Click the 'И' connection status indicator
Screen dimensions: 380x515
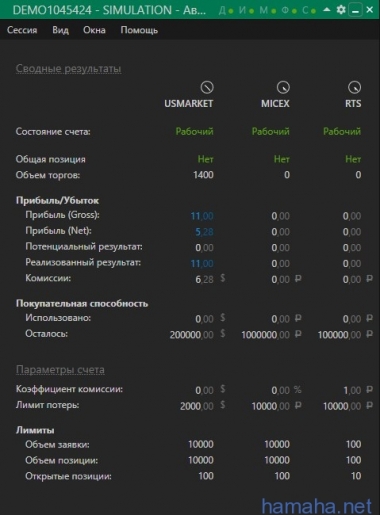coord(247,10)
